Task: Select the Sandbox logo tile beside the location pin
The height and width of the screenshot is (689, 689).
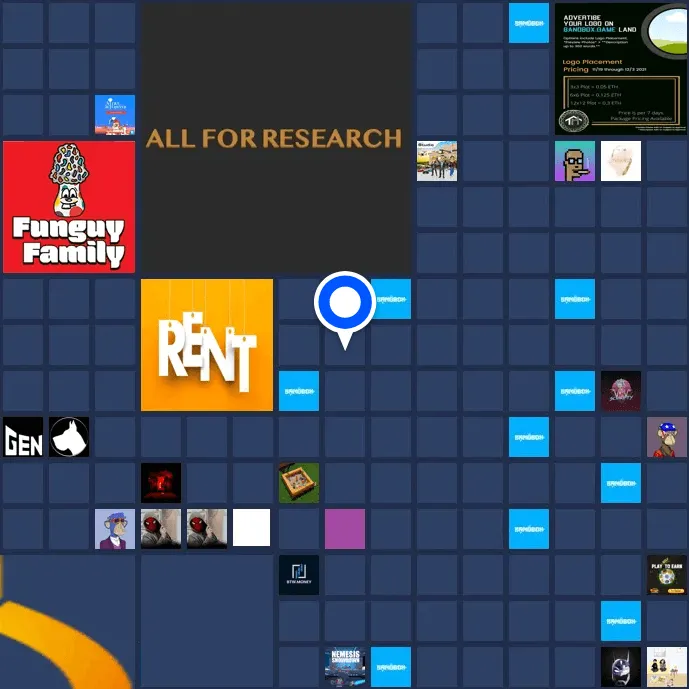Action: click(392, 299)
